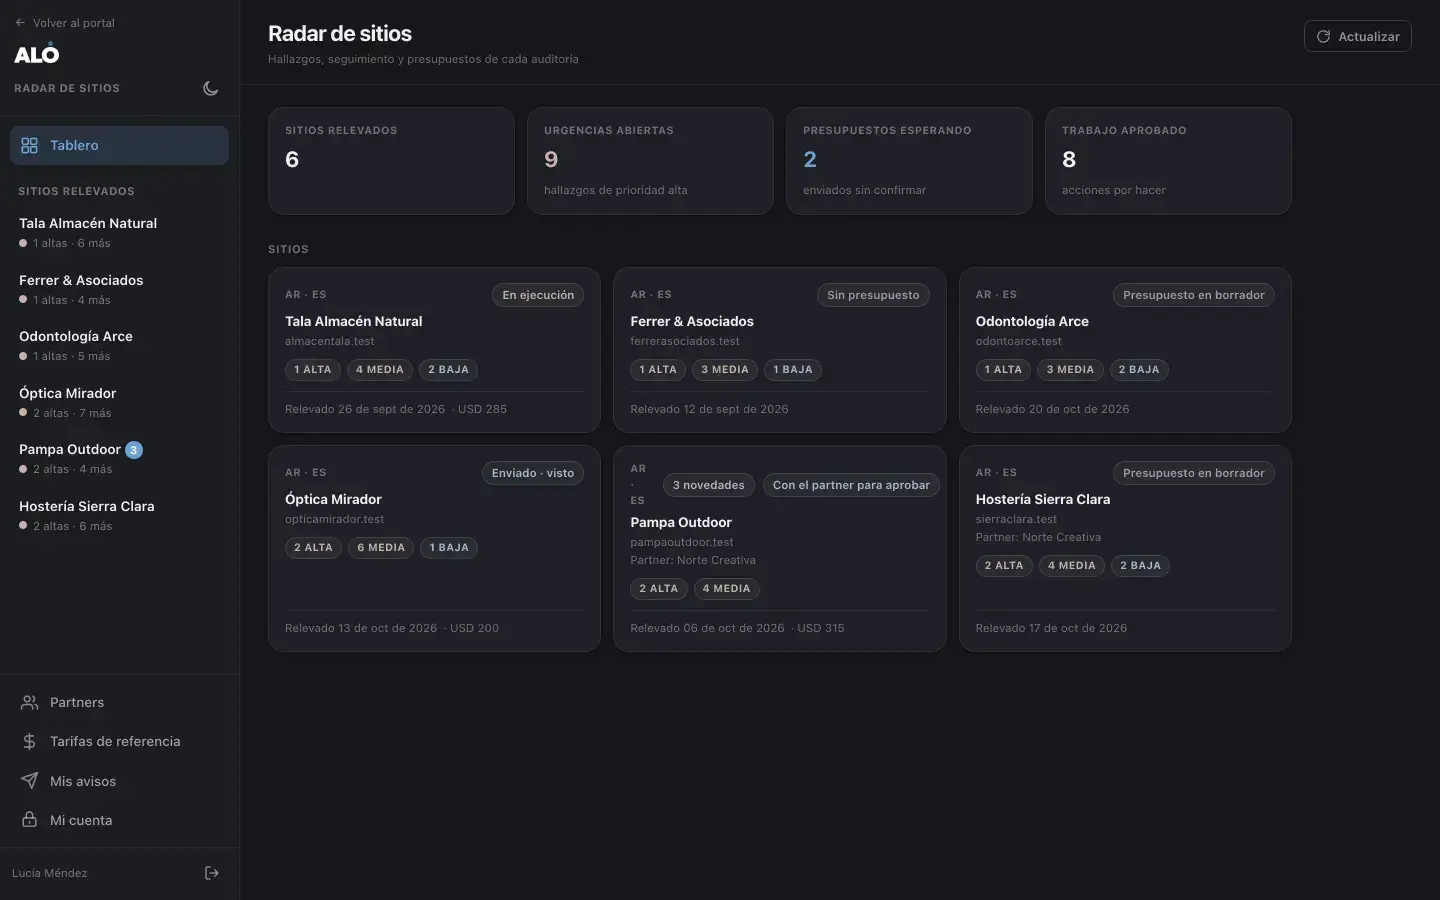Click the 2 BAJA tag on Hostería Sierra Clara
Screen dimensions: 1440x900
(1141, 566)
